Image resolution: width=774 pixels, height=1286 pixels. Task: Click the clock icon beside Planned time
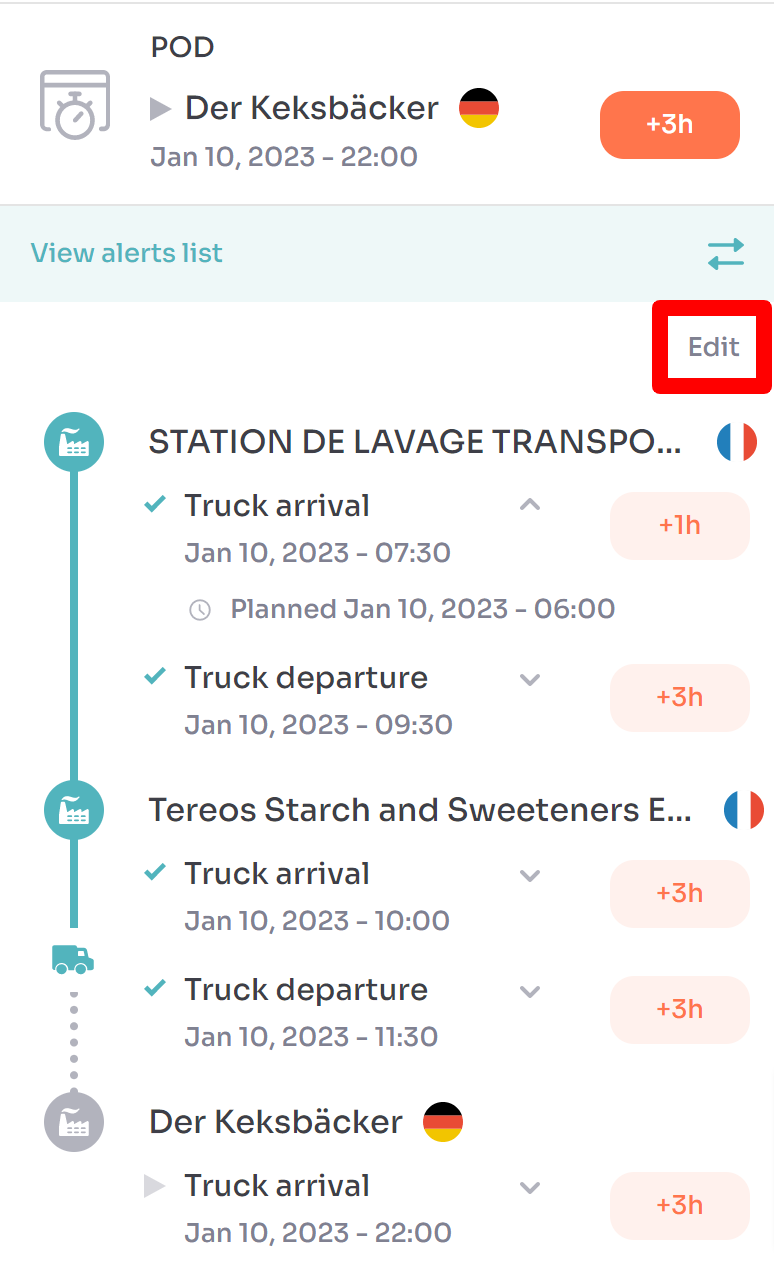click(200, 610)
